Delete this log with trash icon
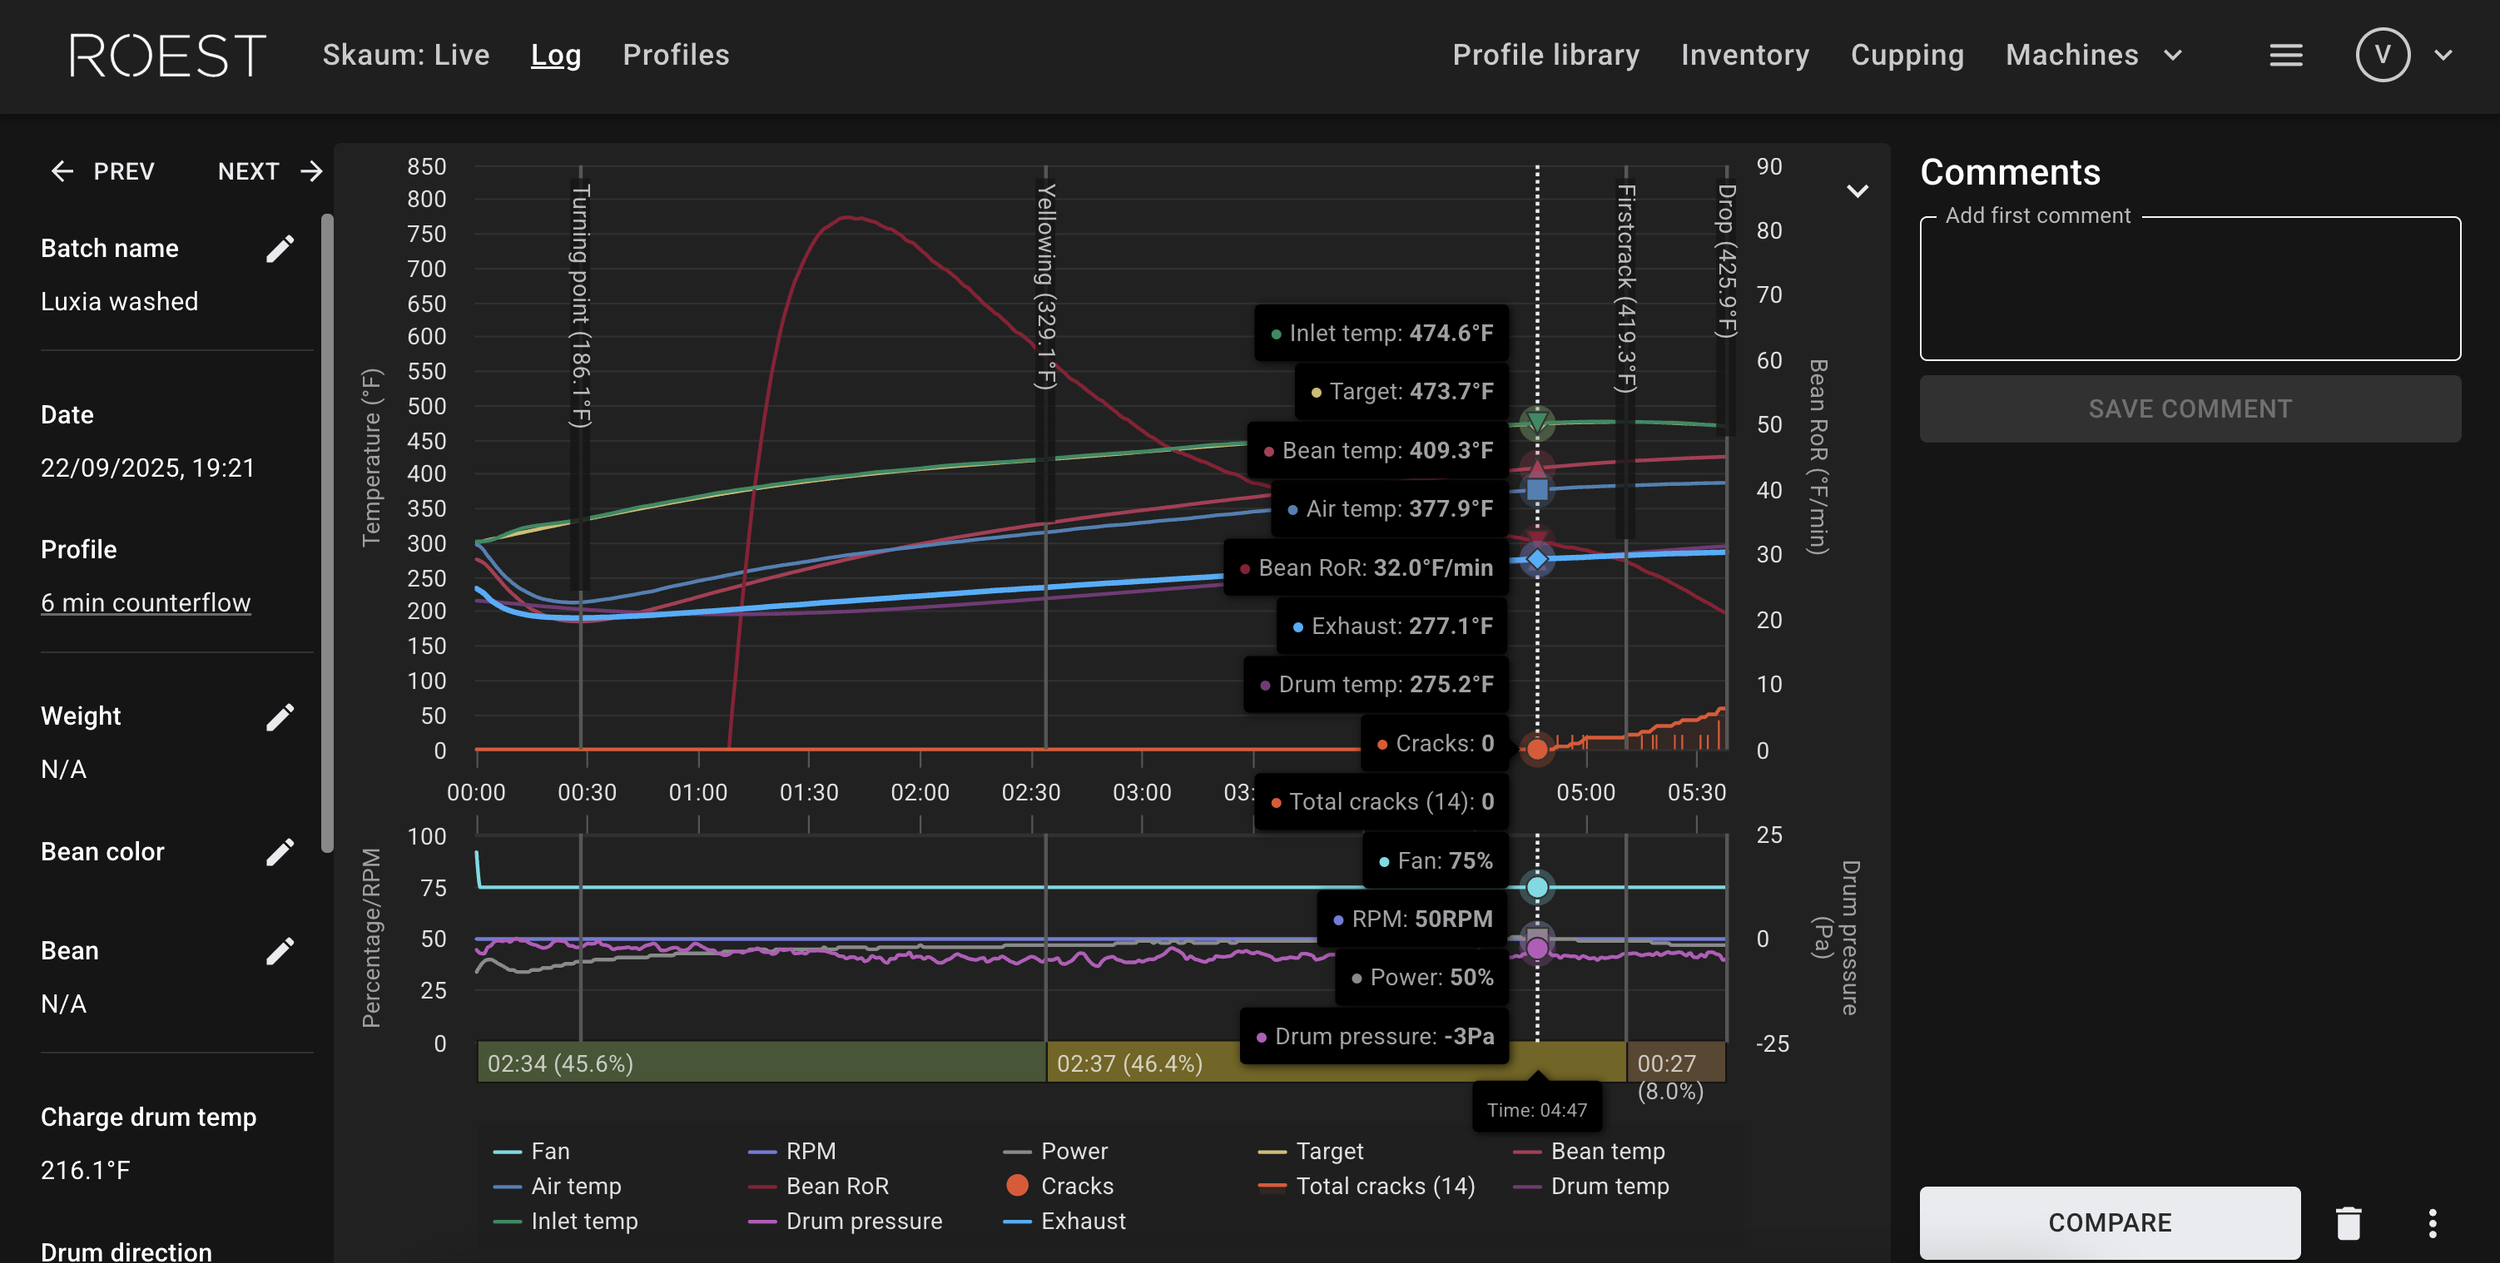 (2348, 1223)
